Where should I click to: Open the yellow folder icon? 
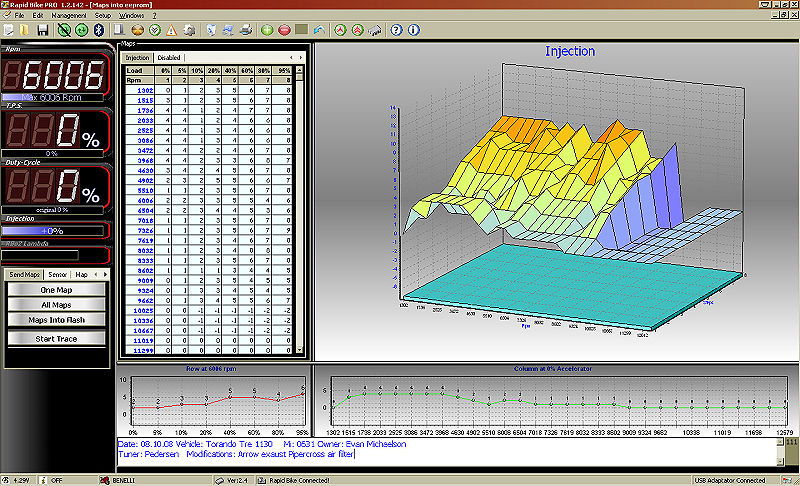point(25,31)
